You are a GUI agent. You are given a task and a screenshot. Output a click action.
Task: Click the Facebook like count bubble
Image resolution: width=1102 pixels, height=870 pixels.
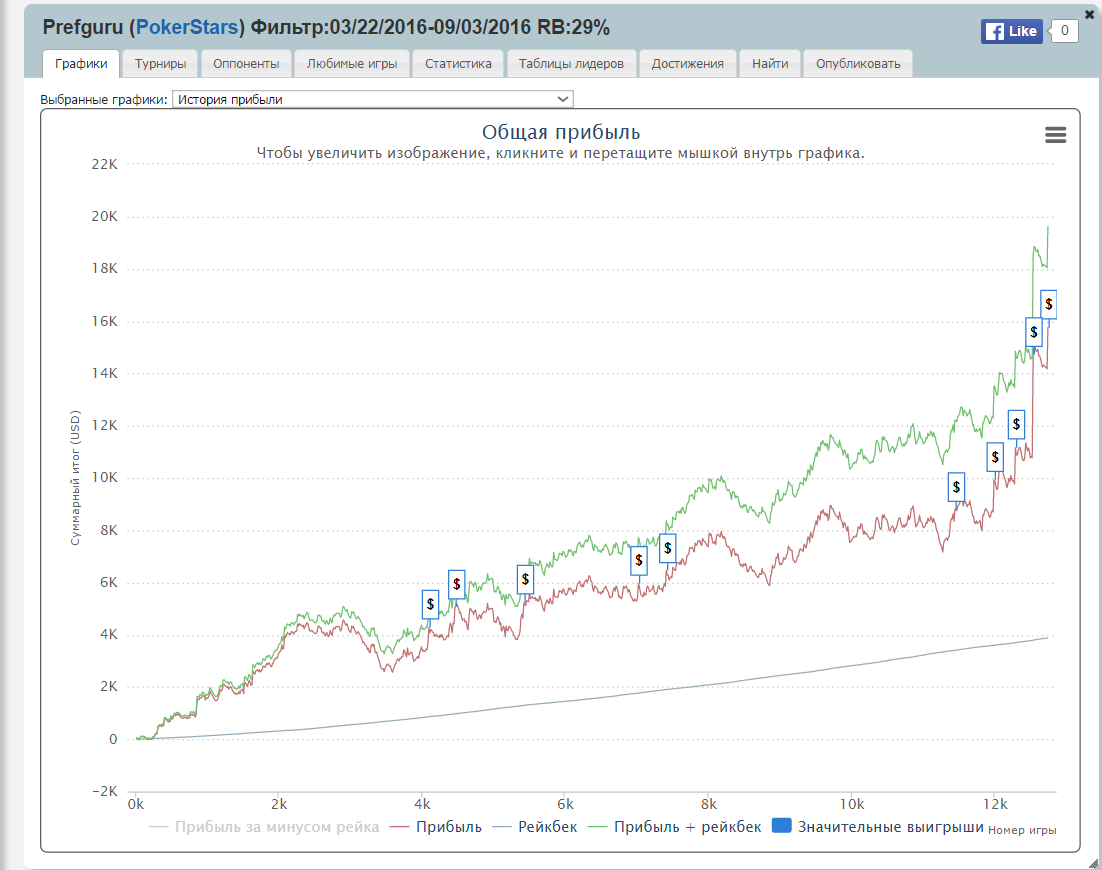point(1064,30)
